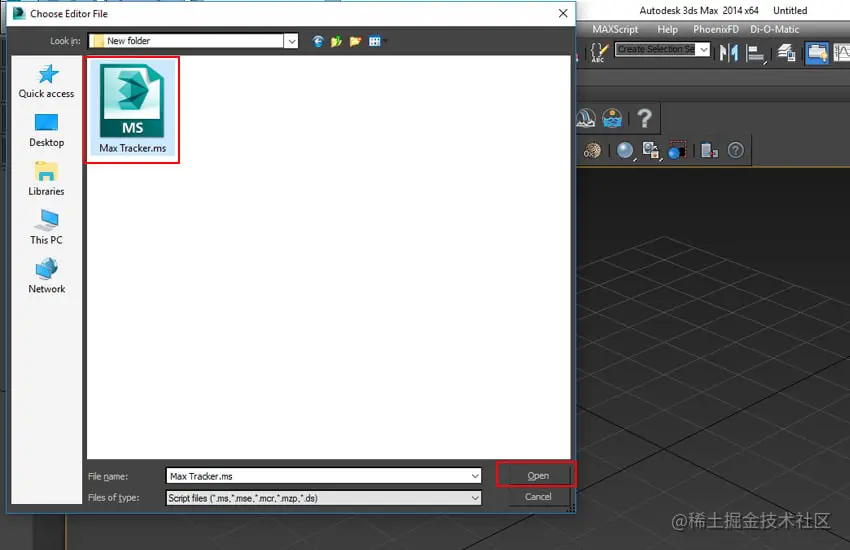This screenshot has width=850, height=550.
Task: Expand the Create Selection Set dropdown
Action: (x=703, y=49)
